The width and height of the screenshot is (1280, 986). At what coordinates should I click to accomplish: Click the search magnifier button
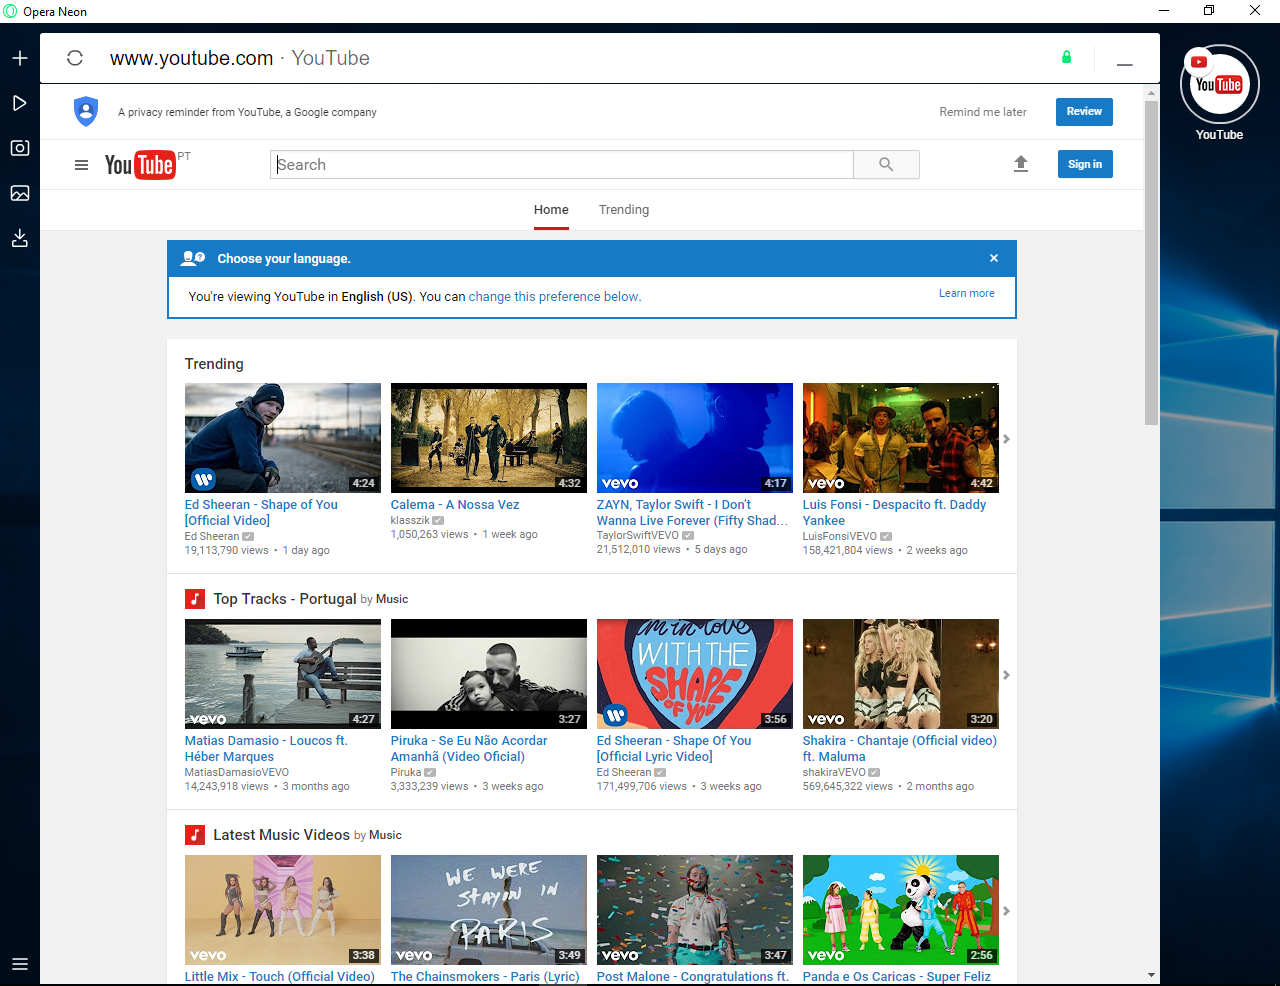pyautogui.click(x=886, y=165)
